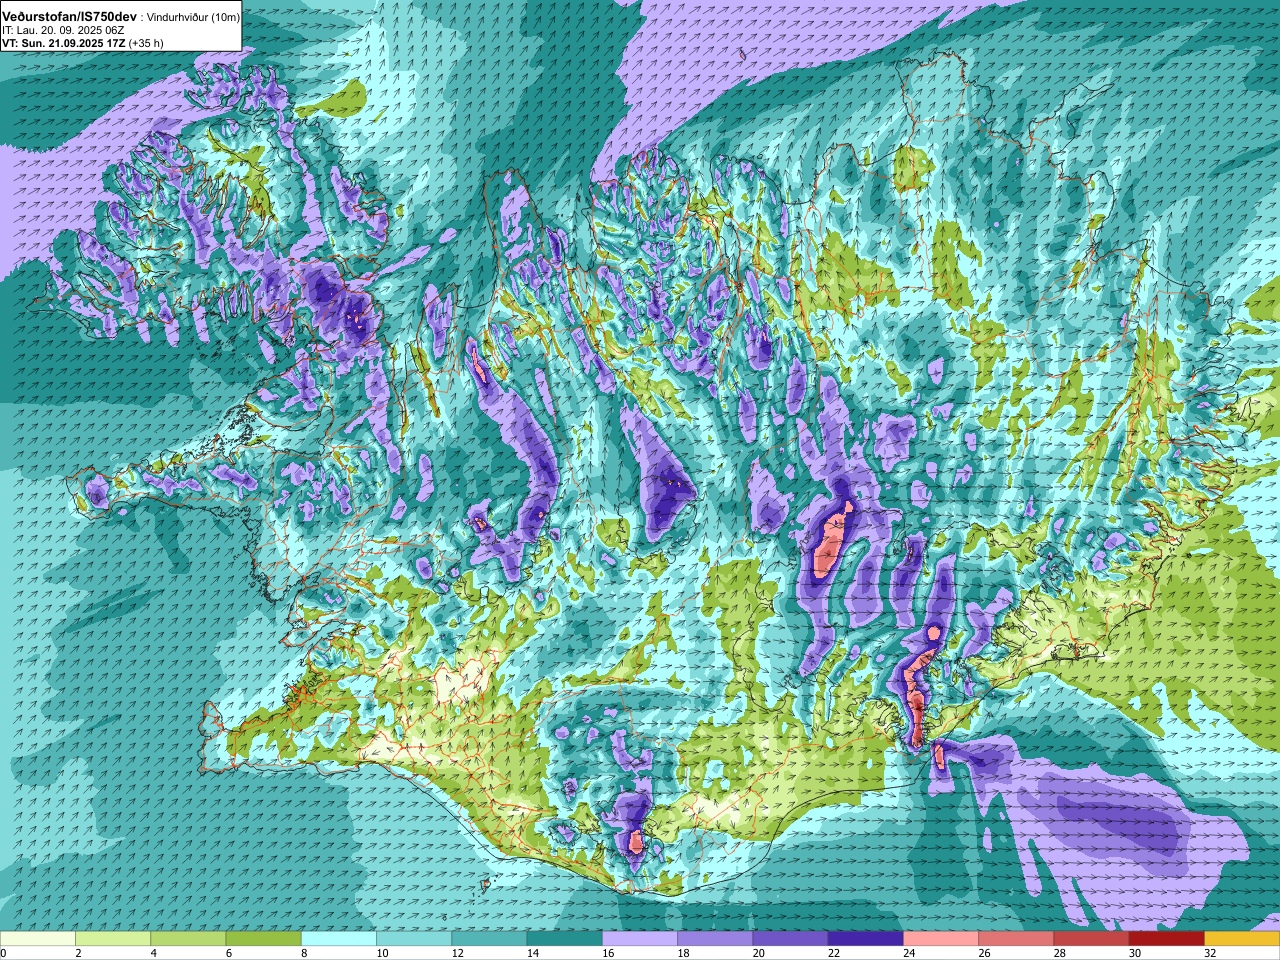
Task: Select the pink 24–26 legend swatch
Action: pos(941,939)
